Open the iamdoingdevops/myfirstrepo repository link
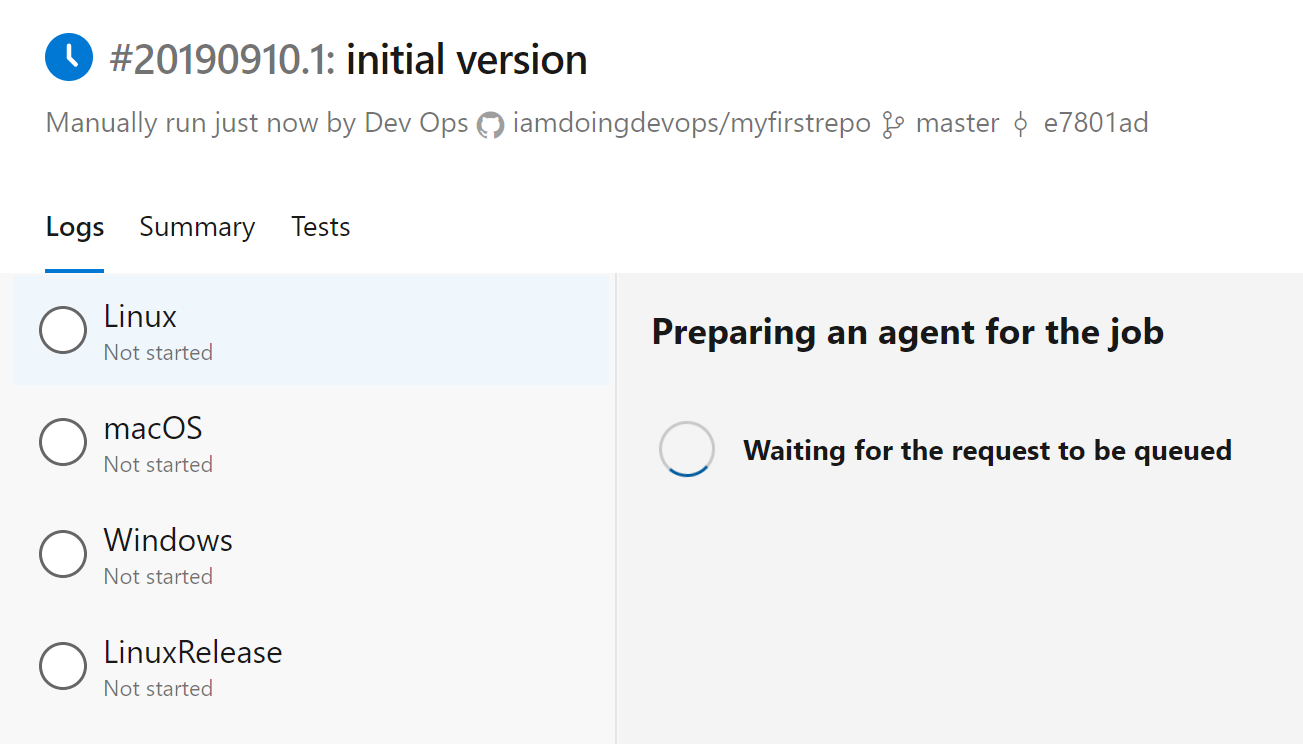The height and width of the screenshot is (744, 1303). click(x=692, y=124)
